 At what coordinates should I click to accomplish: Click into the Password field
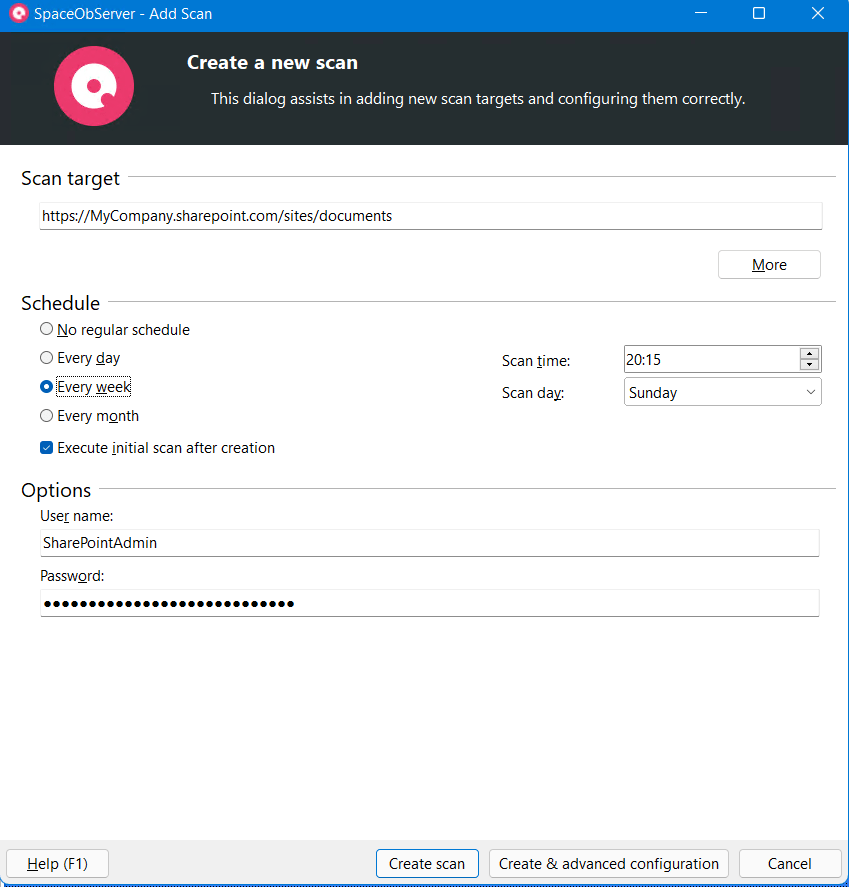(x=430, y=603)
